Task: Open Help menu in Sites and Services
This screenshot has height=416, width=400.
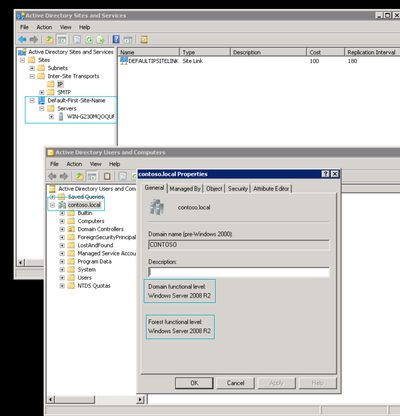Action: (84, 27)
